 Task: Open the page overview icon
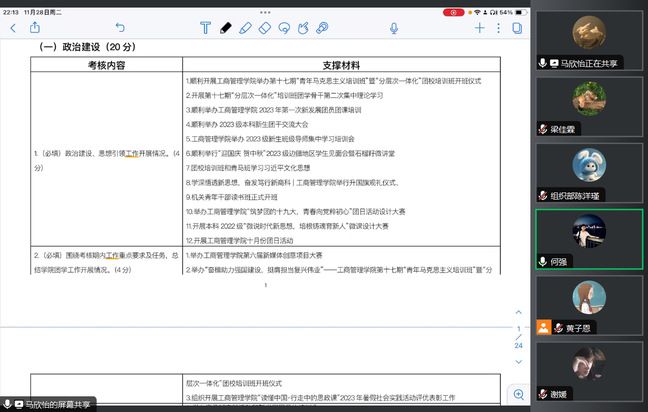click(x=517, y=28)
